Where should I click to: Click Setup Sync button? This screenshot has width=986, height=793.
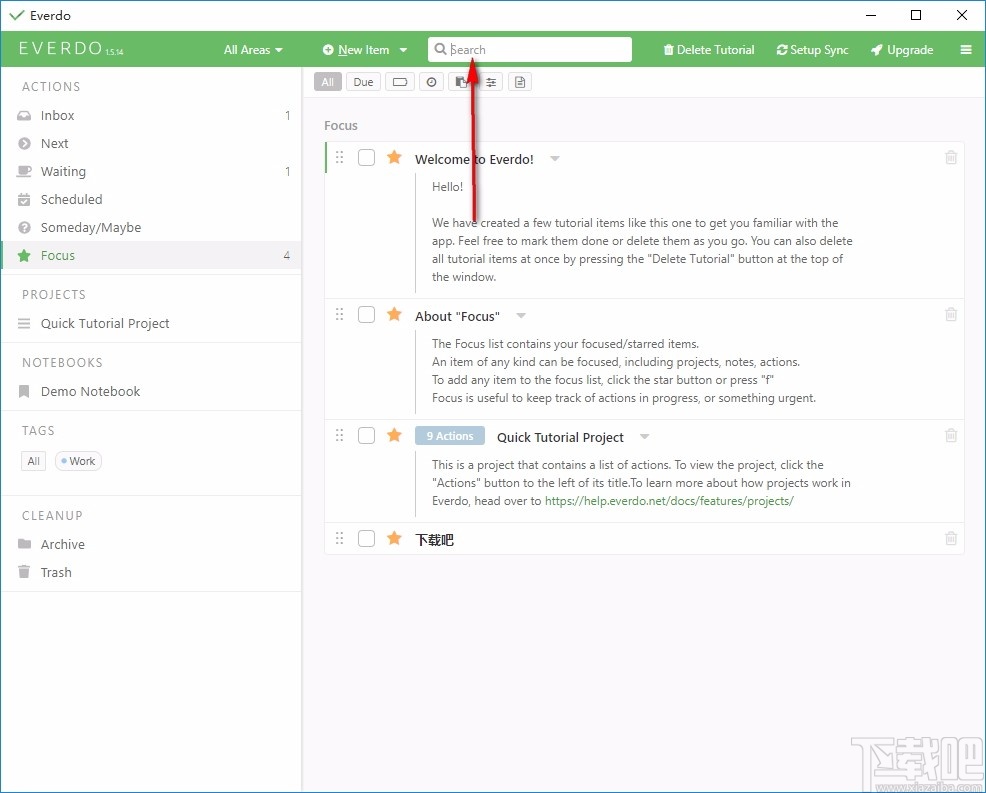click(812, 50)
